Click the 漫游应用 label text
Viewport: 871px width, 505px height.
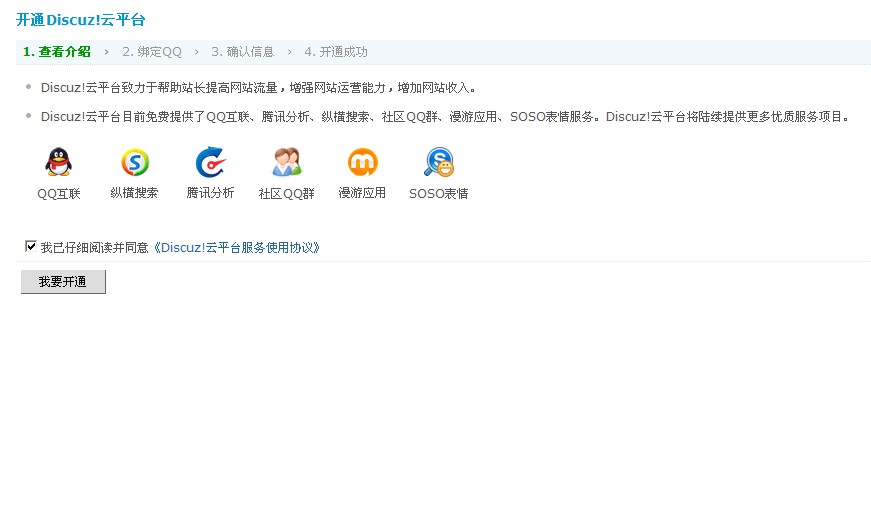362,193
